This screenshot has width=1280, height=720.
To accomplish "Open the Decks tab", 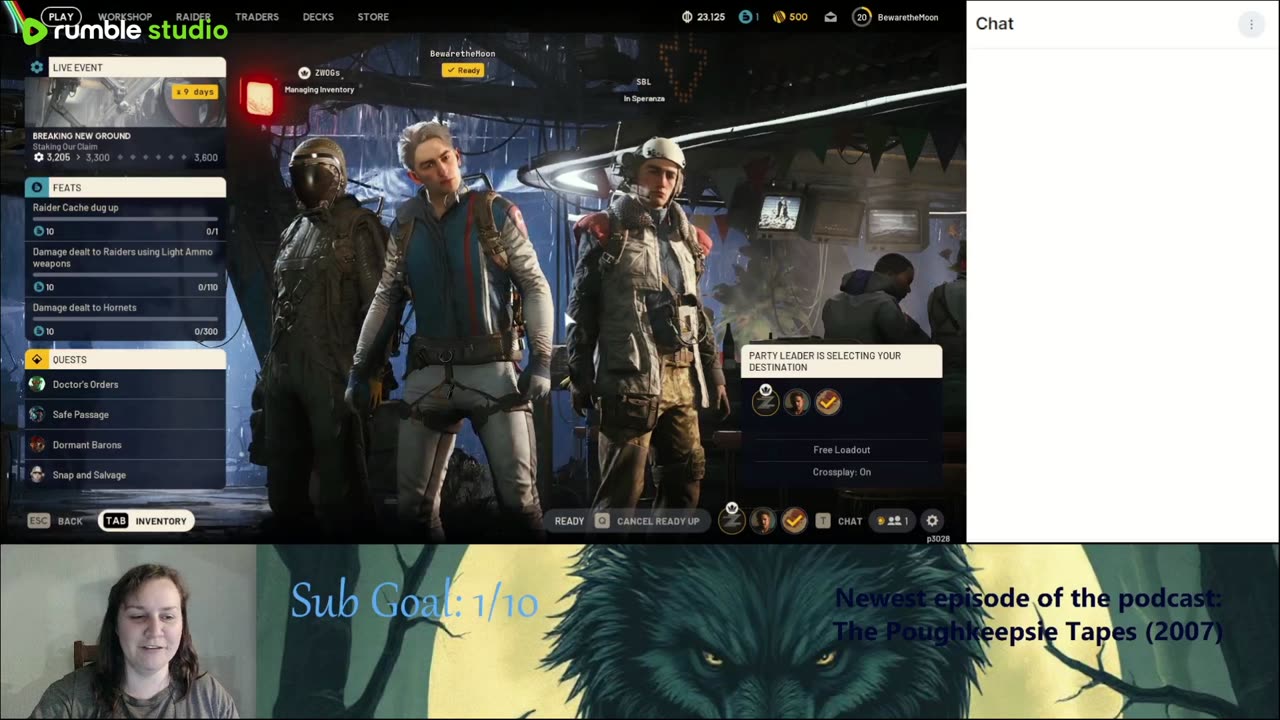I will pyautogui.click(x=318, y=17).
